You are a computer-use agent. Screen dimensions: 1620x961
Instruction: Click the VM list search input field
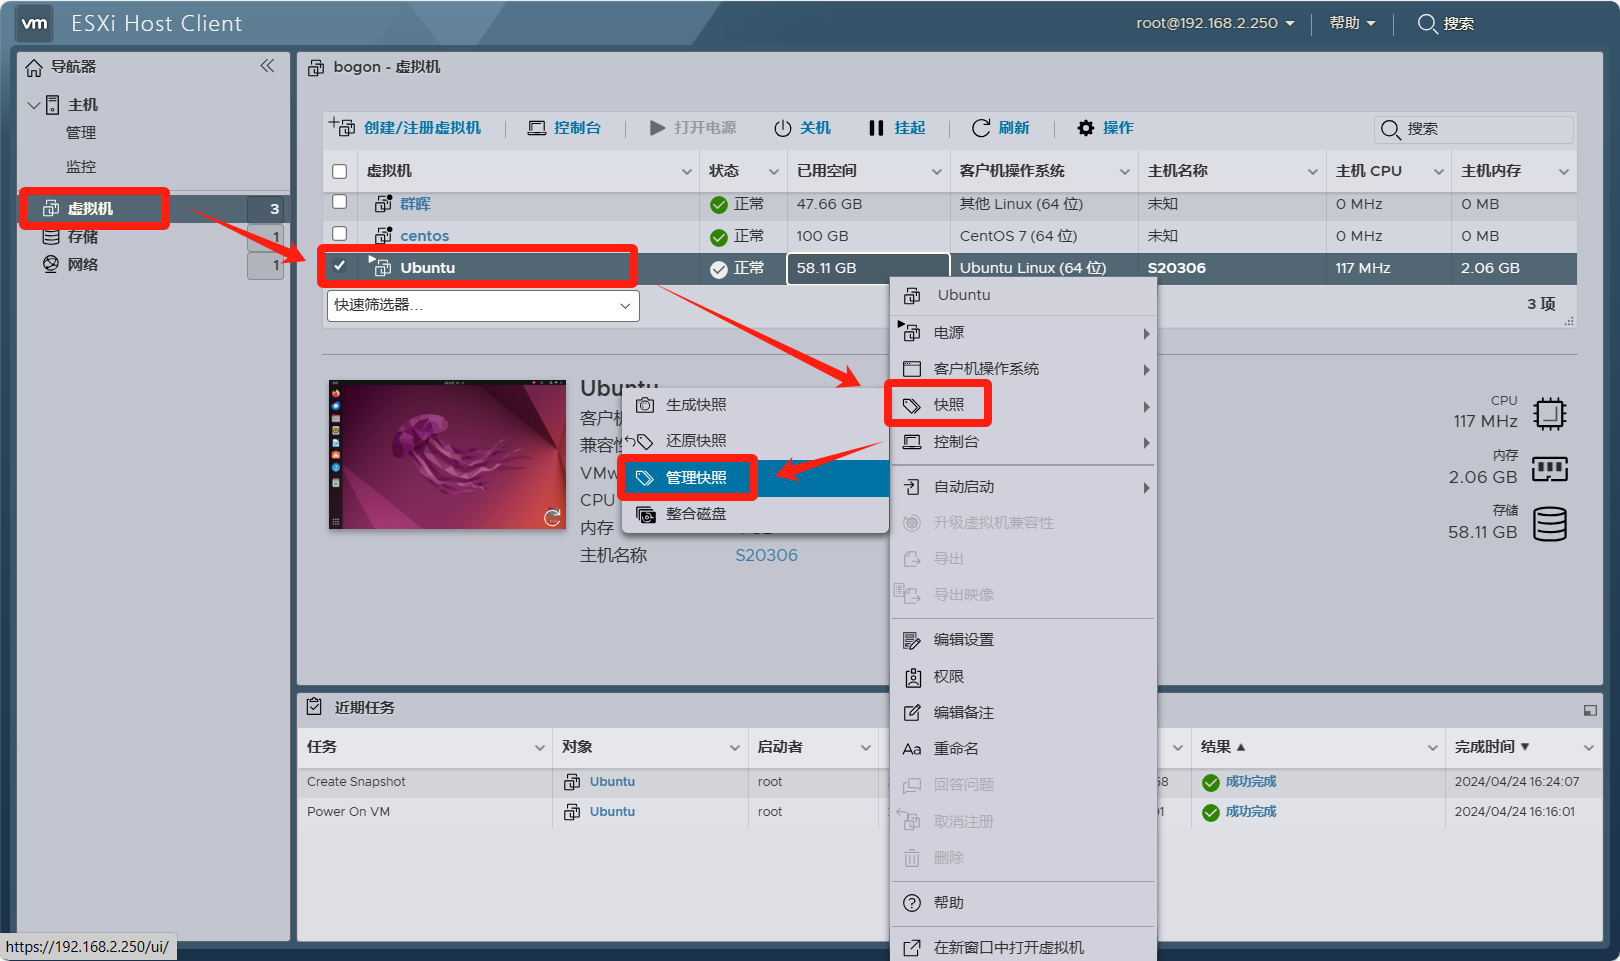coord(1485,129)
